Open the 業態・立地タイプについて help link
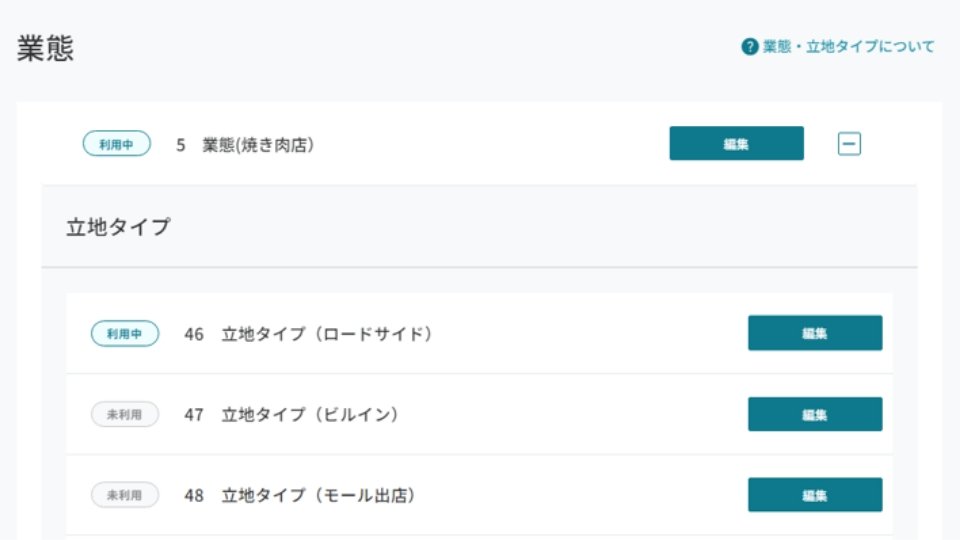This screenshot has width=960, height=540. pyautogui.click(x=848, y=47)
